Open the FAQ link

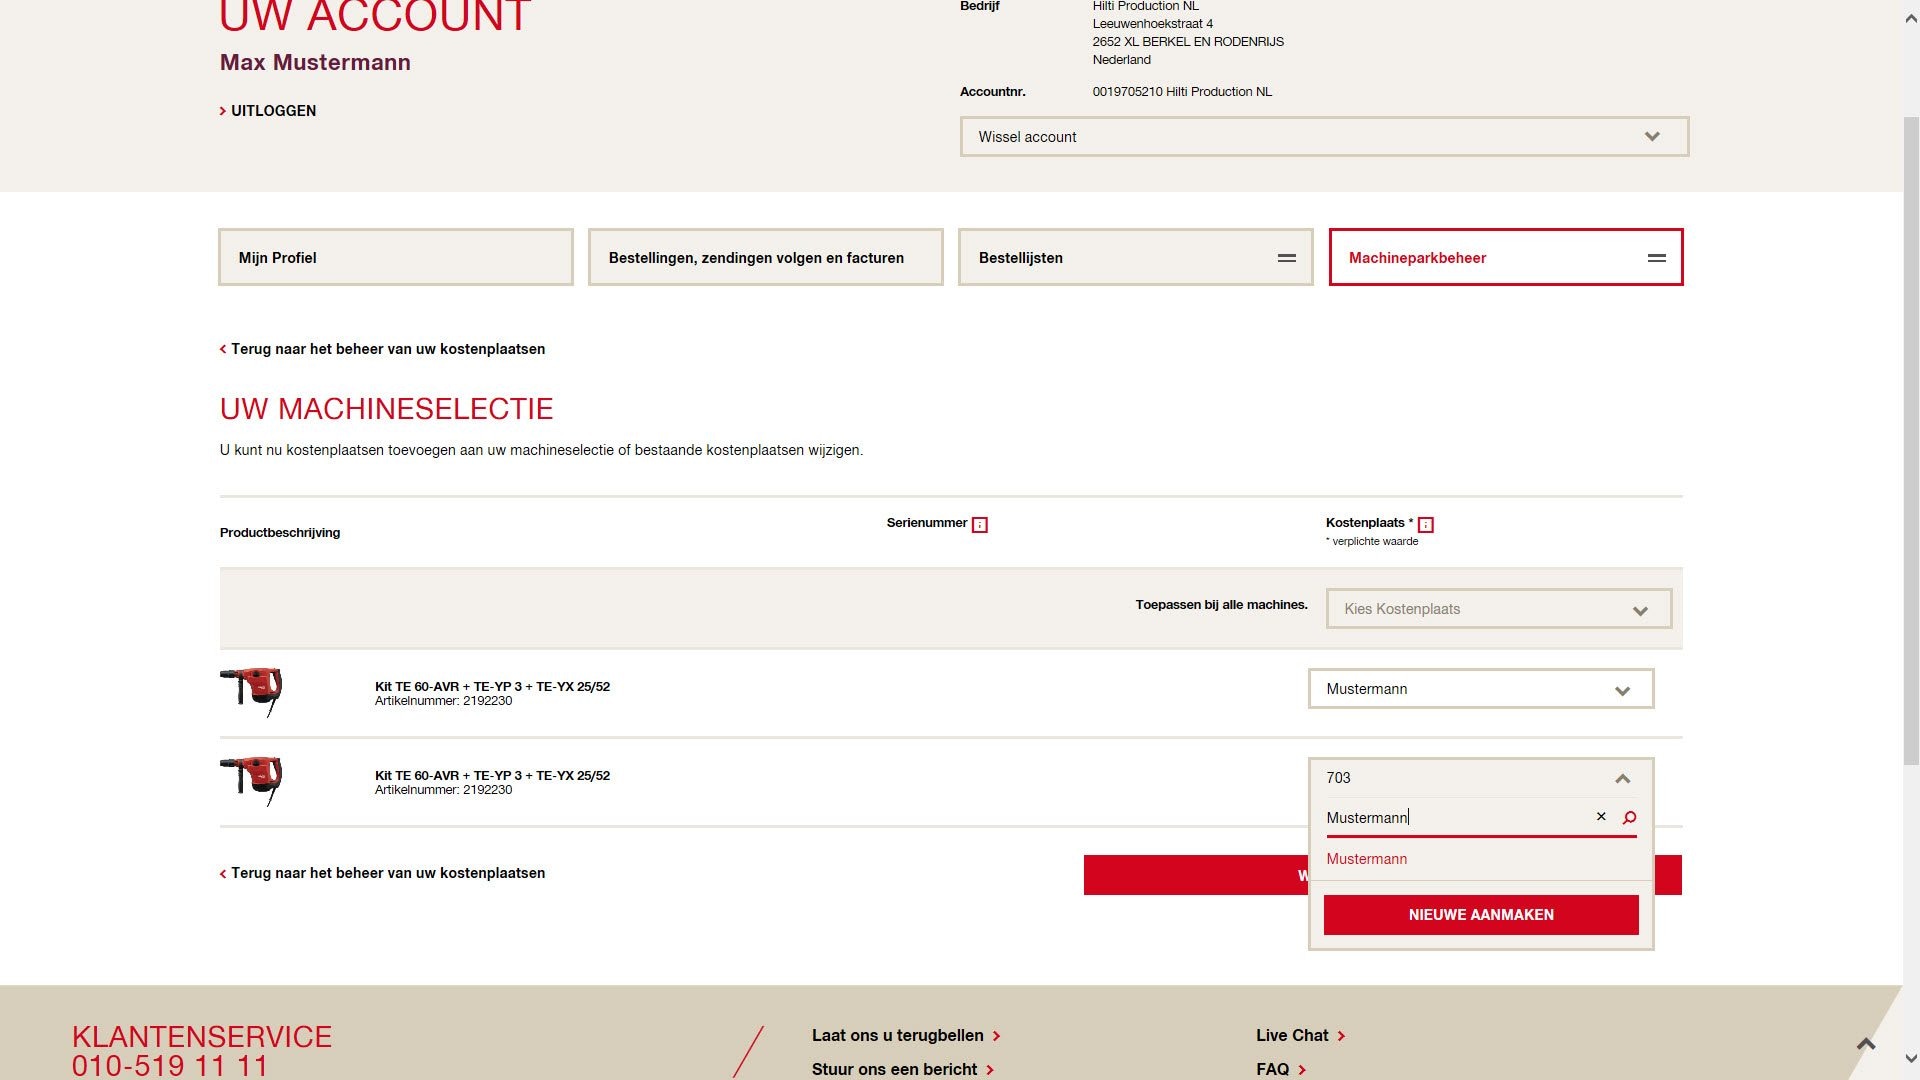click(x=1281, y=1069)
